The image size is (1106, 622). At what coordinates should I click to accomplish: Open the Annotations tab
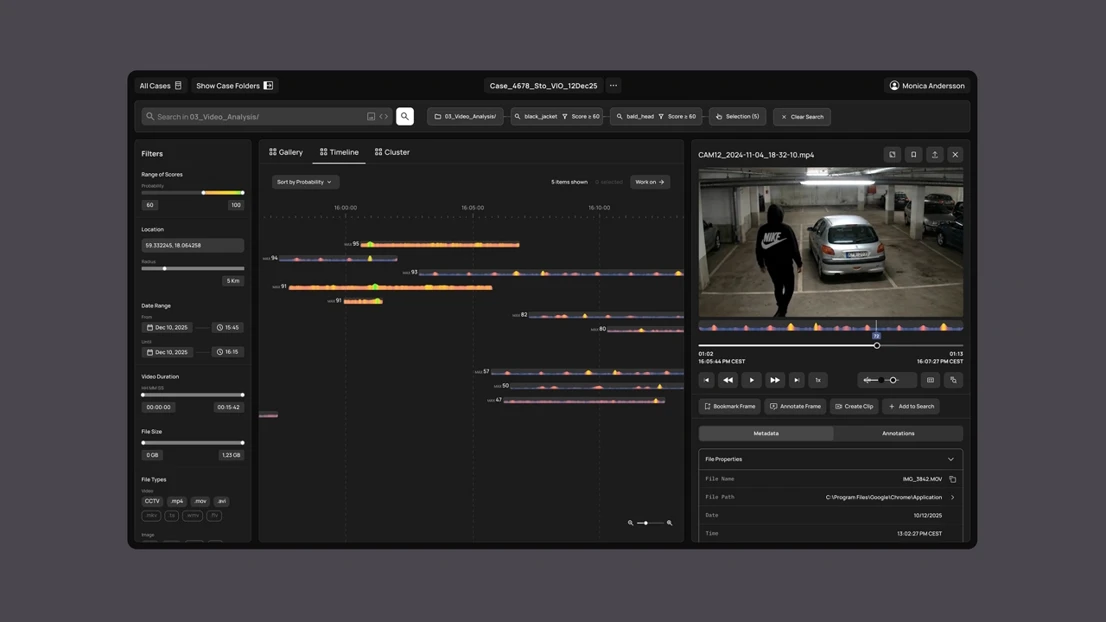[897, 433]
